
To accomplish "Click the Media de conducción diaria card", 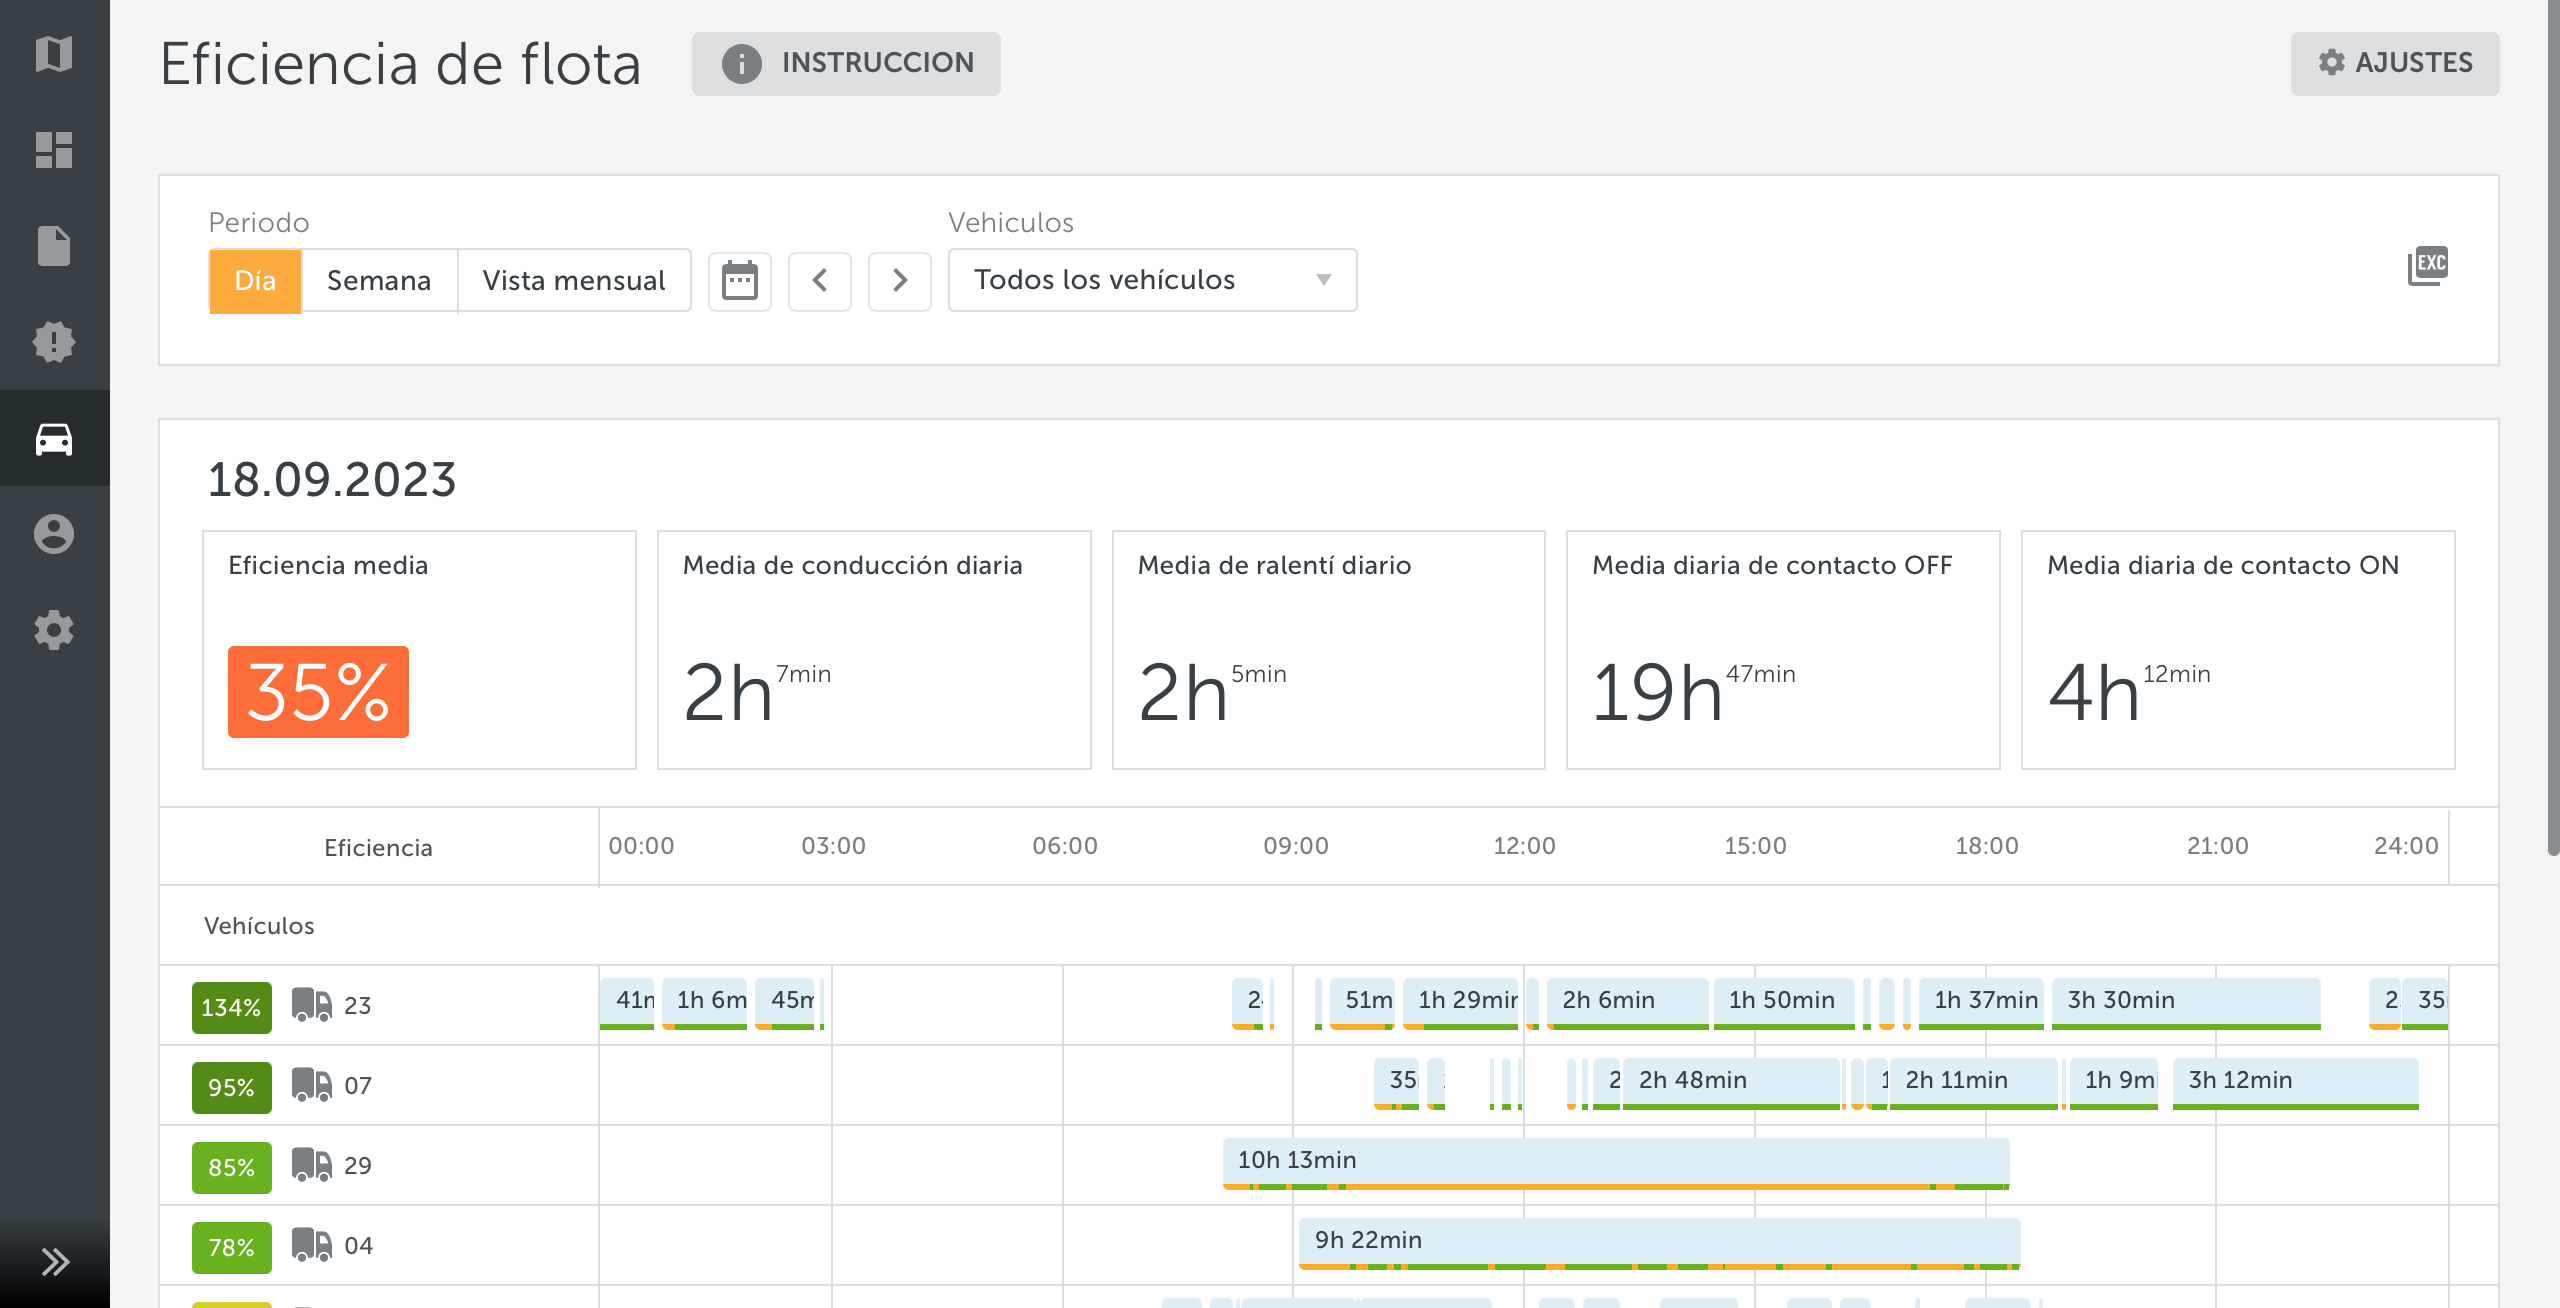I will coord(874,650).
